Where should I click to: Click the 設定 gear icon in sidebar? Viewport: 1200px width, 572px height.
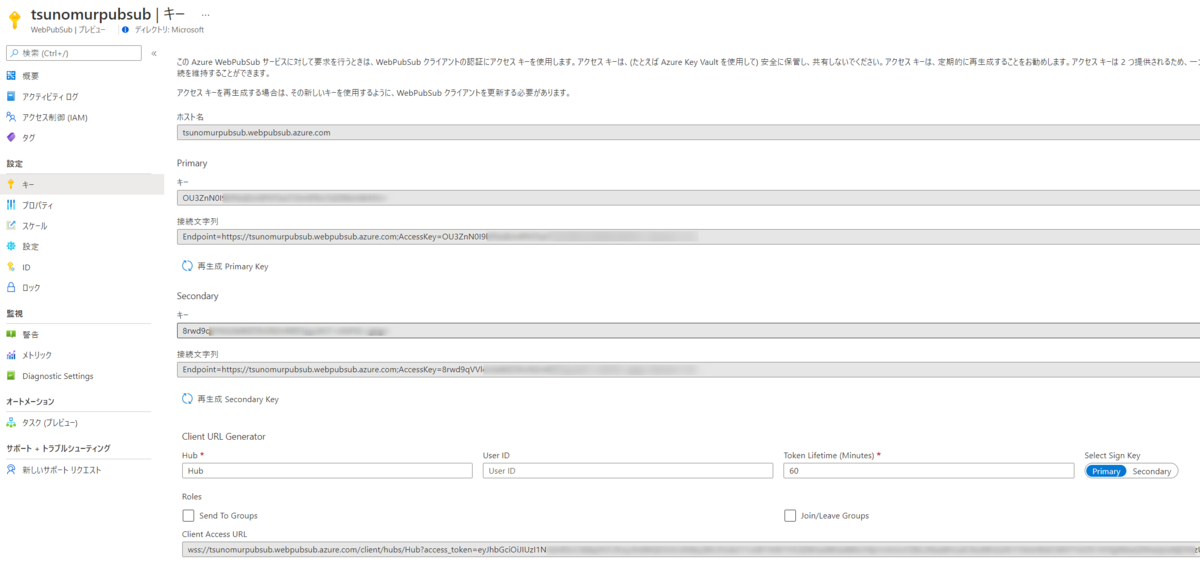click(11, 246)
